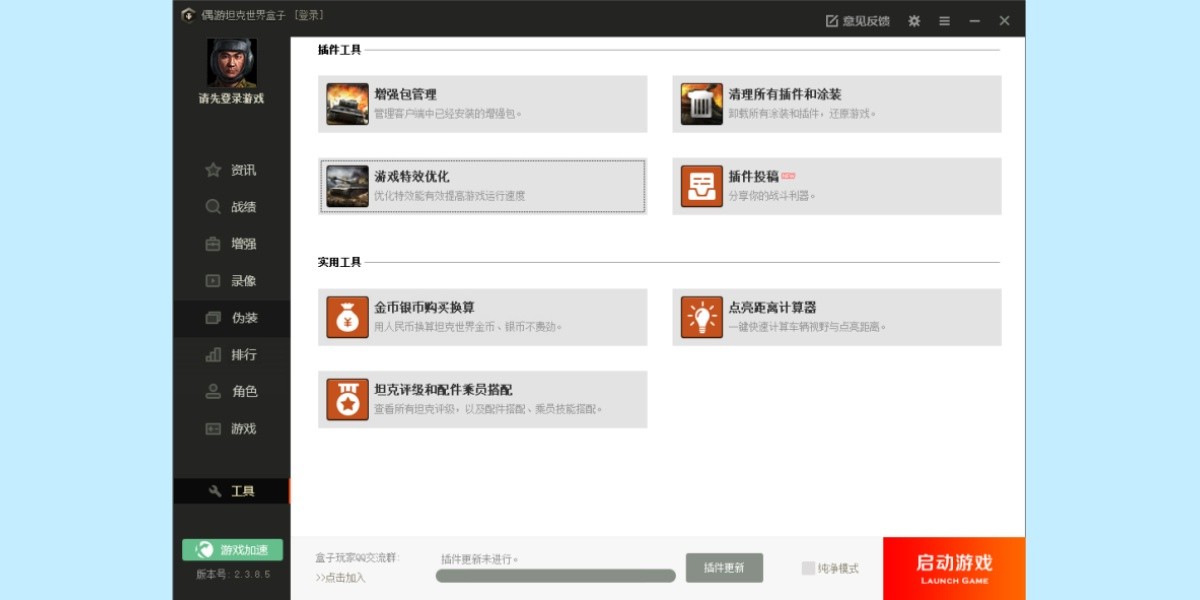This screenshot has height=600, width=1200.
Task: Select the 游戏特效优化 tank thumbnail icon
Action: [347, 186]
